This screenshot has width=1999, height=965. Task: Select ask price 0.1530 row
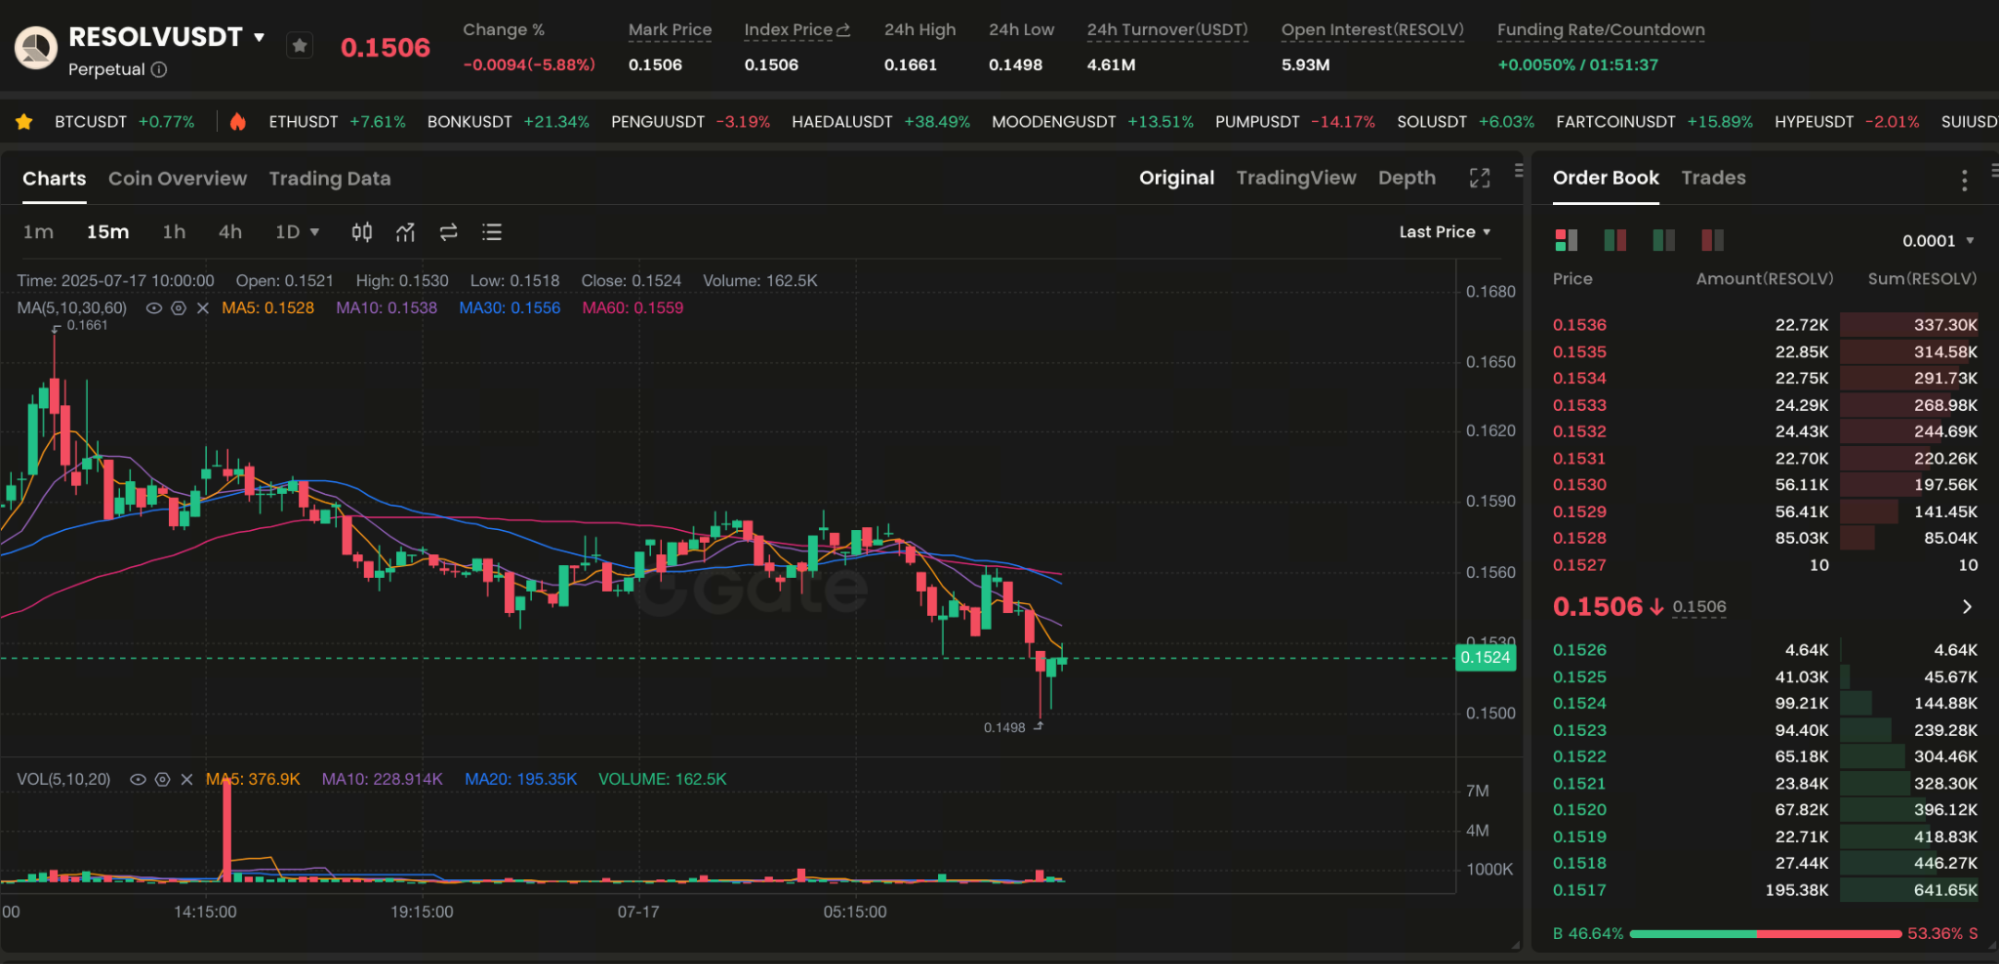click(x=1765, y=485)
